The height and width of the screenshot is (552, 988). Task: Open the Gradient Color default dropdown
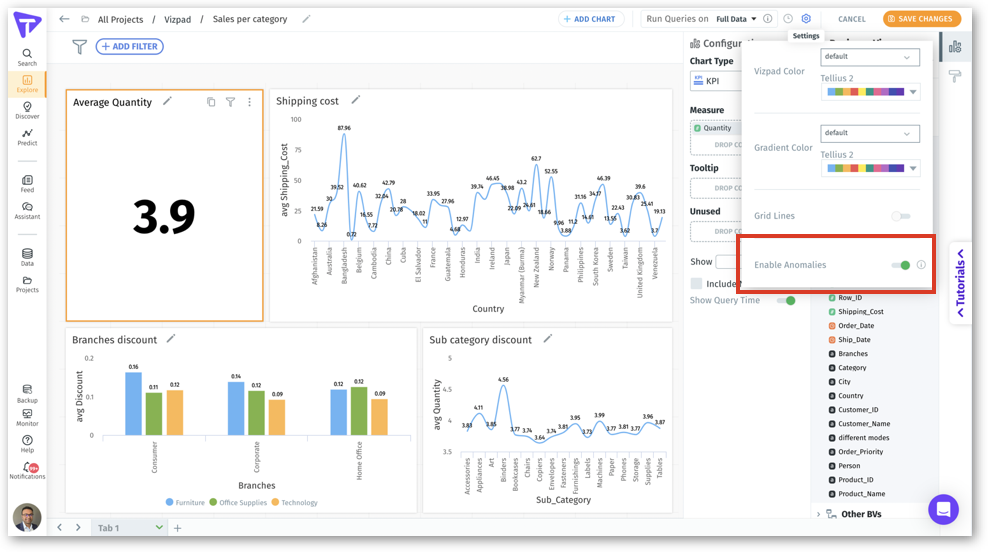point(869,133)
